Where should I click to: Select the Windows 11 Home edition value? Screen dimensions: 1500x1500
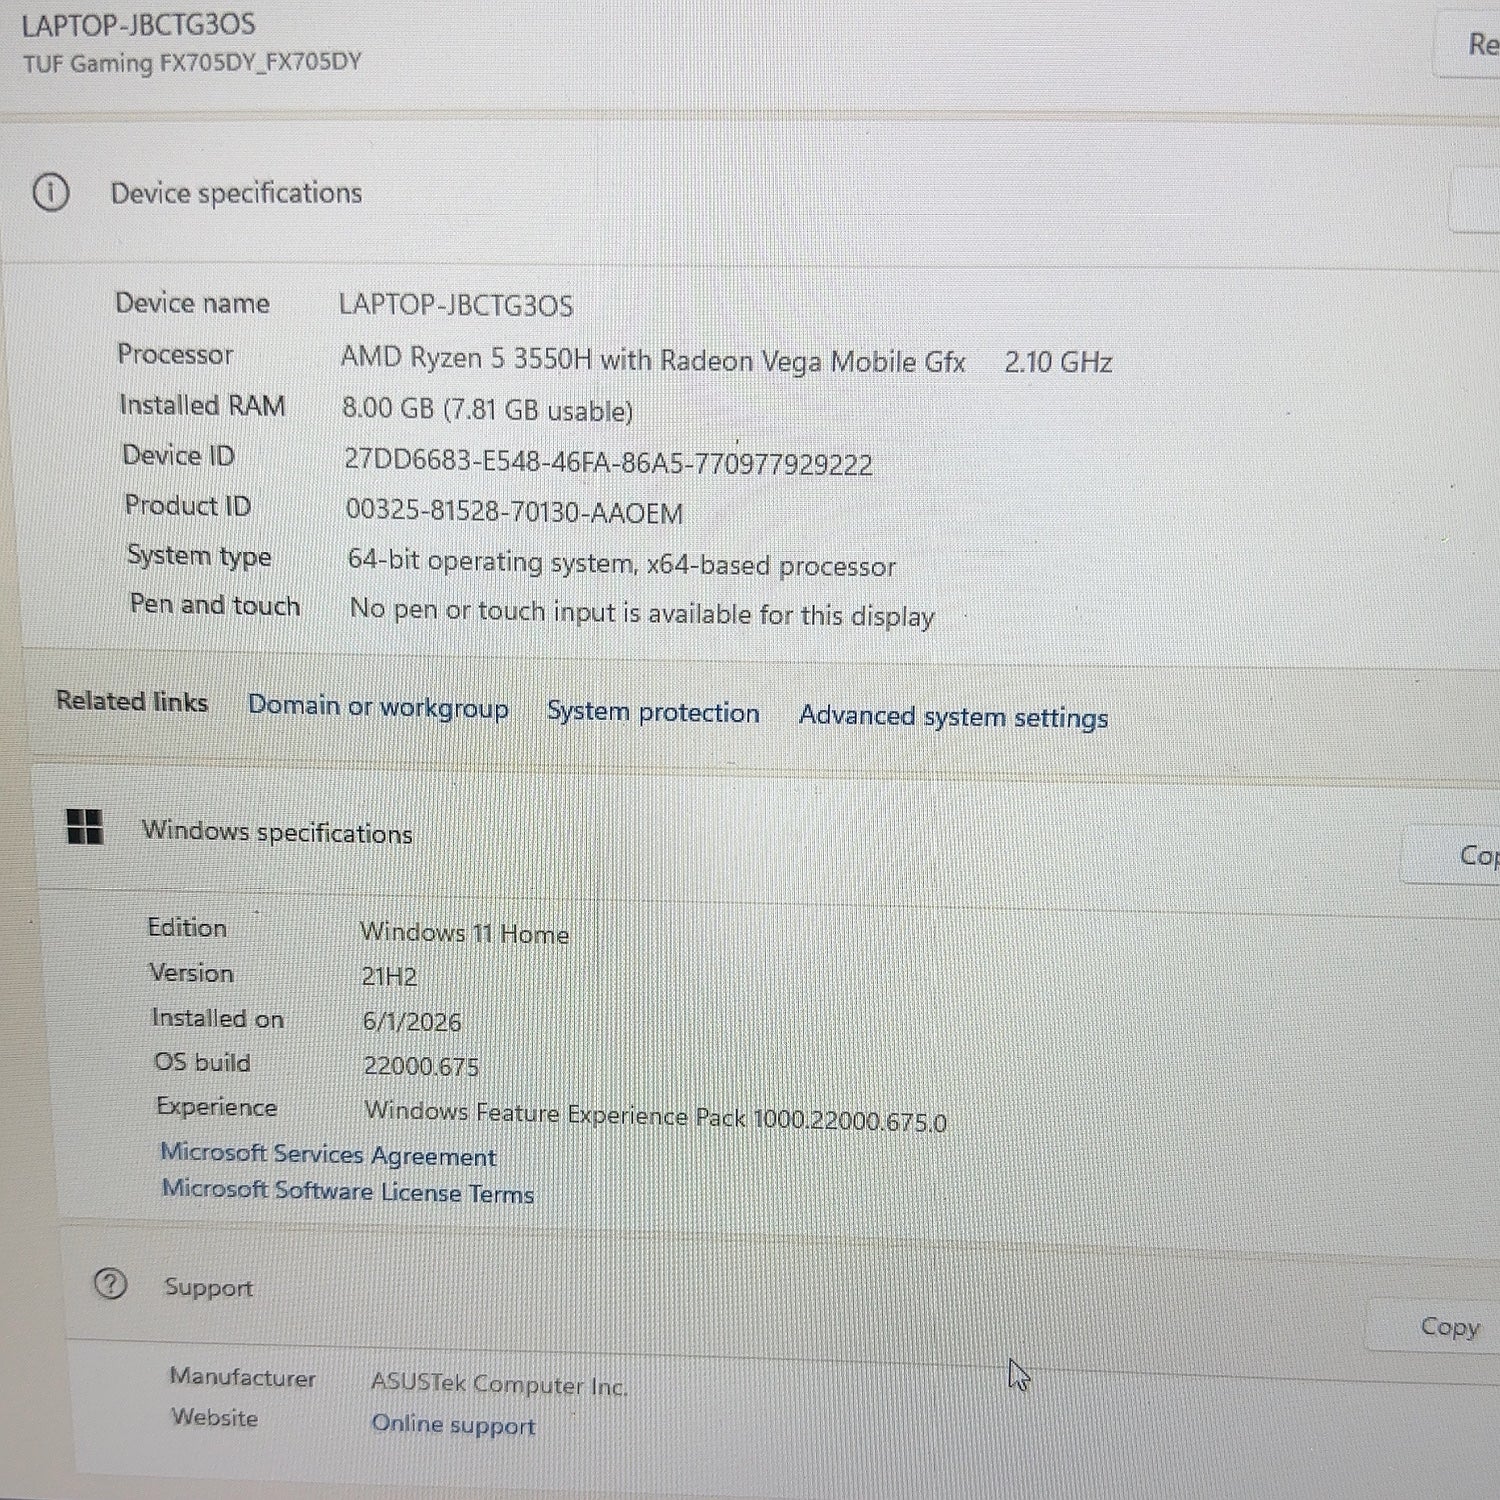point(464,933)
